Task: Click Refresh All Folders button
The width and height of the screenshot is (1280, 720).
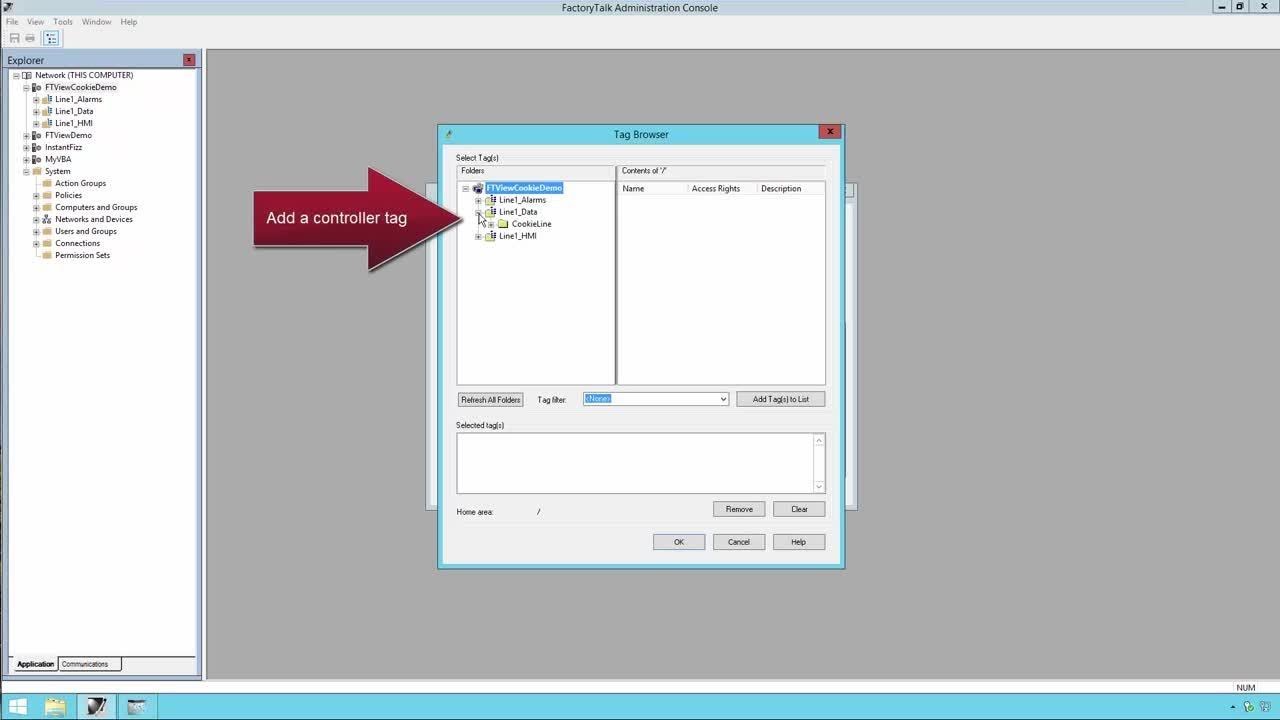Action: coord(490,400)
